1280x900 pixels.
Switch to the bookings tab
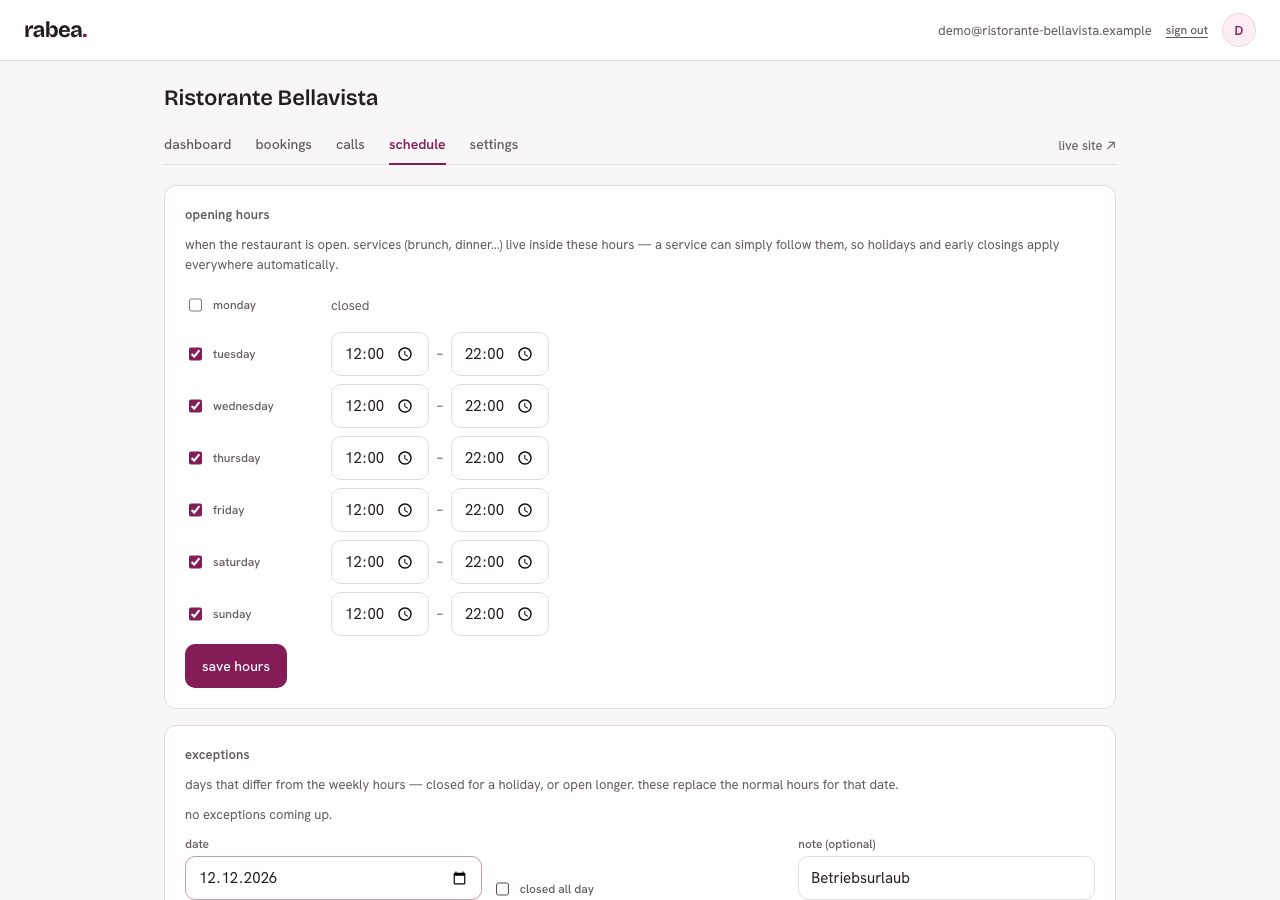[x=284, y=145]
